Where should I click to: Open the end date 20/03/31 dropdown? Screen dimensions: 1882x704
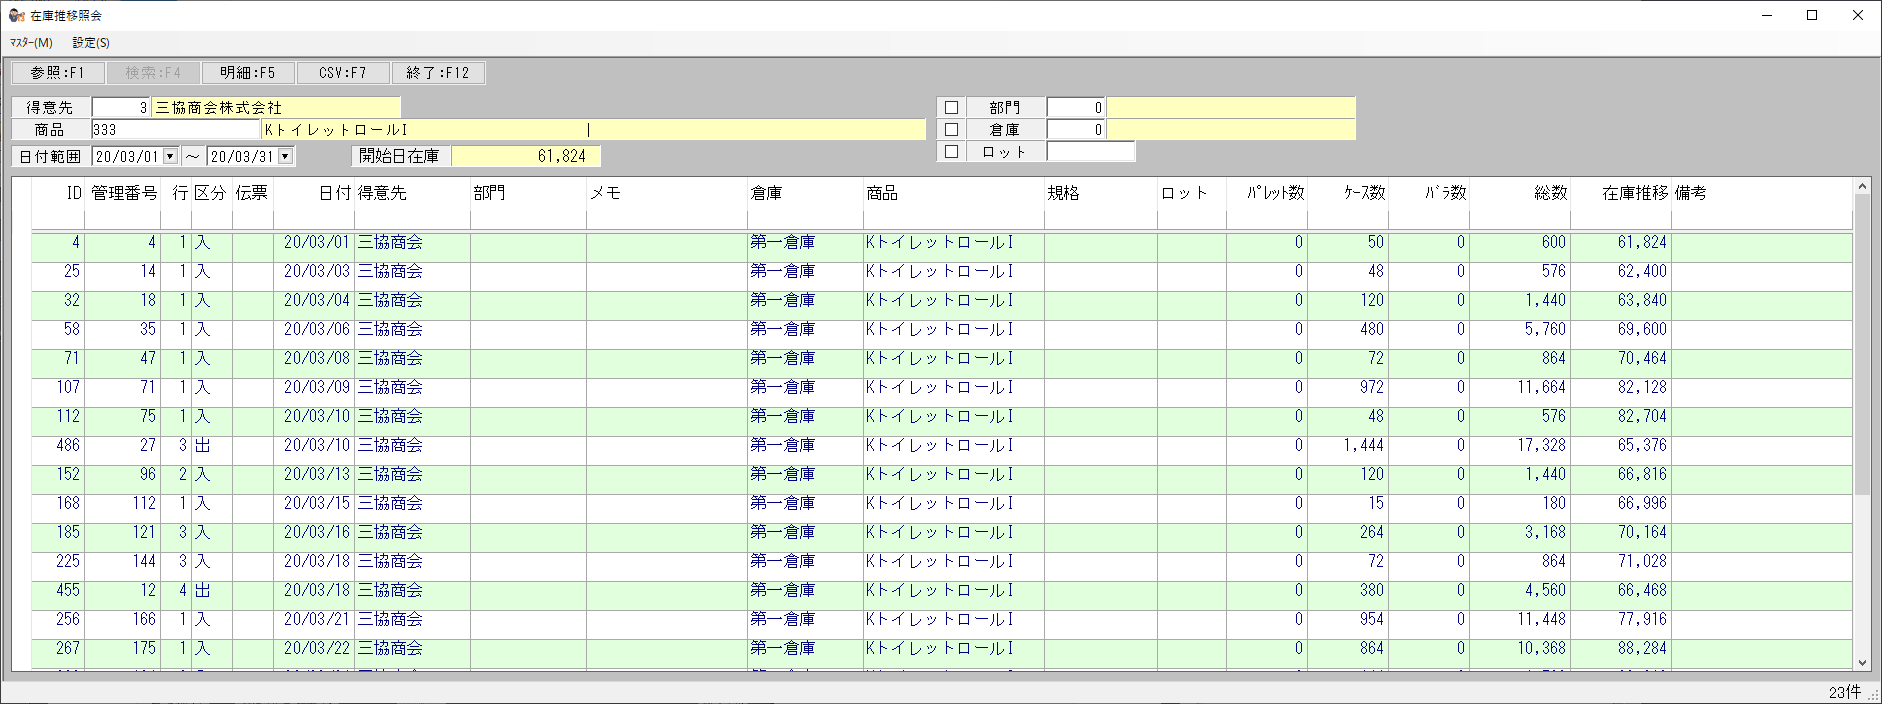click(x=285, y=156)
